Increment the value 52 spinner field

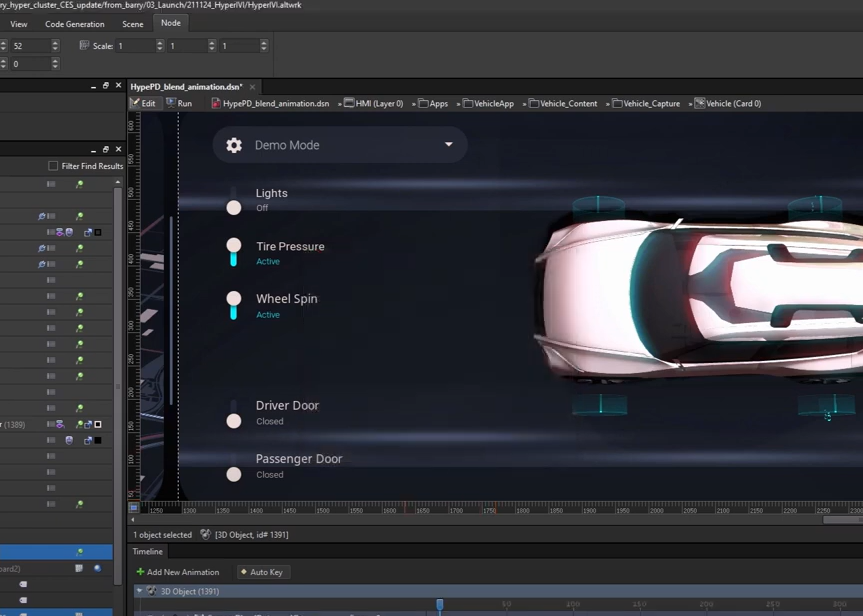pyautogui.click(x=55, y=43)
